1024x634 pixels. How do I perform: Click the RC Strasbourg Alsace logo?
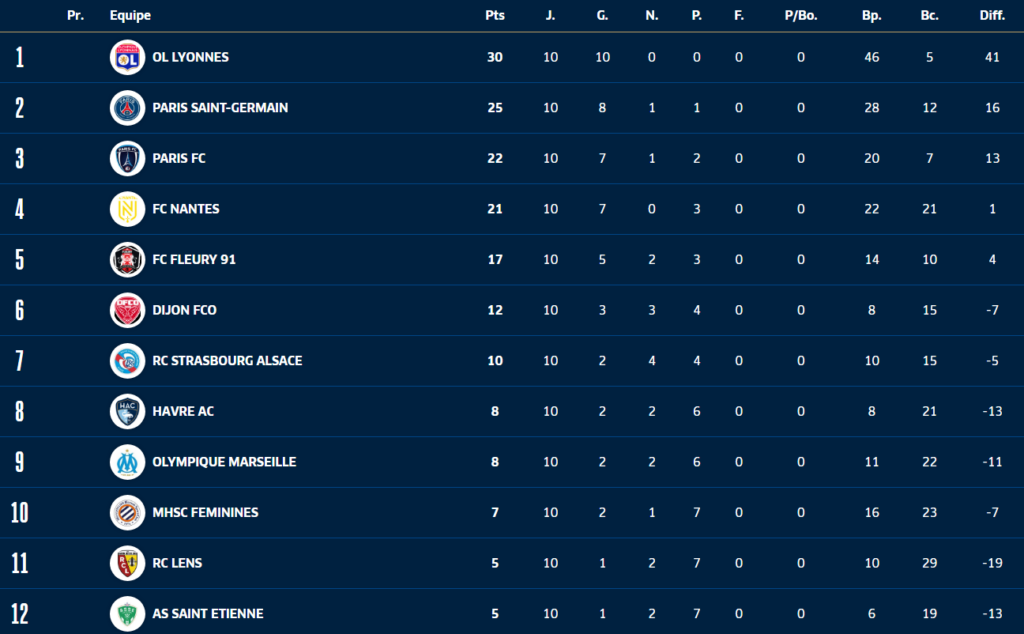pos(127,361)
